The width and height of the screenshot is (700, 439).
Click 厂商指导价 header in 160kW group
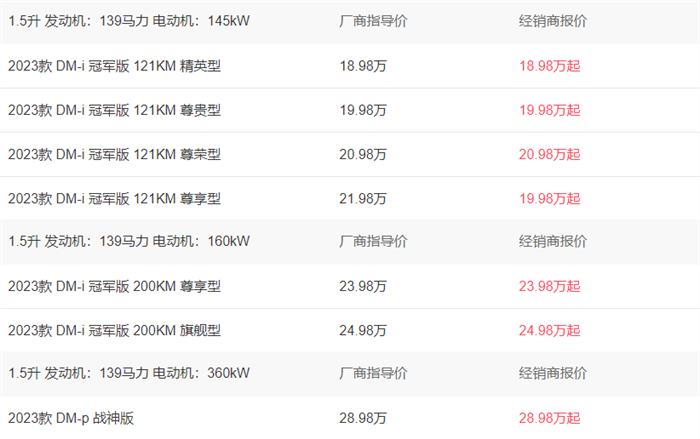point(373,242)
